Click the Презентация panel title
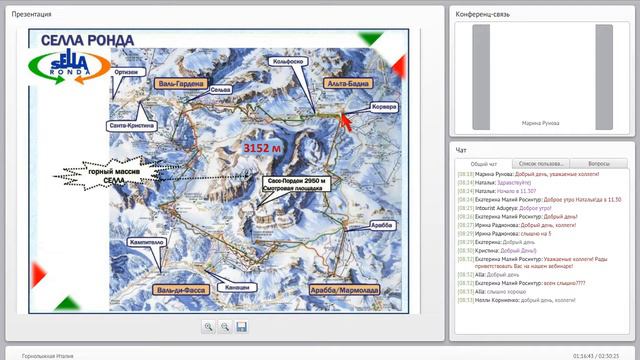This screenshot has height=360, width=640. pos(31,14)
